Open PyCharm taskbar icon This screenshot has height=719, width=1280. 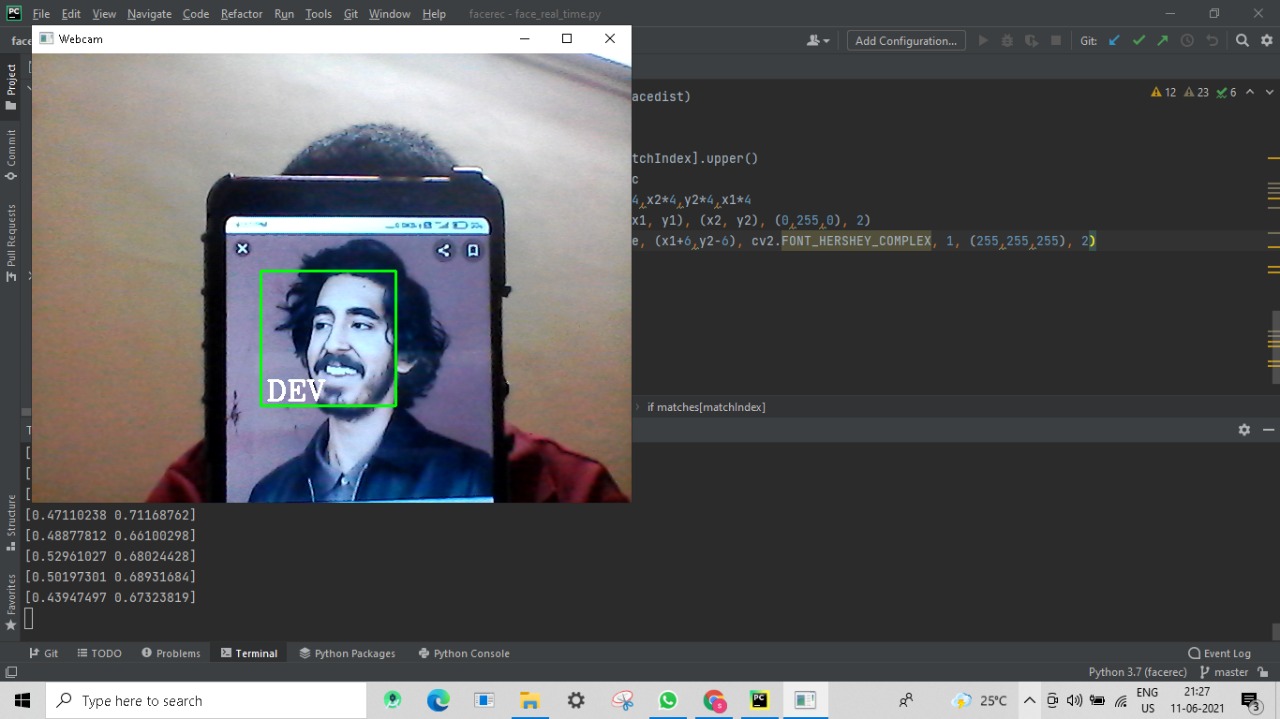pyautogui.click(x=760, y=700)
